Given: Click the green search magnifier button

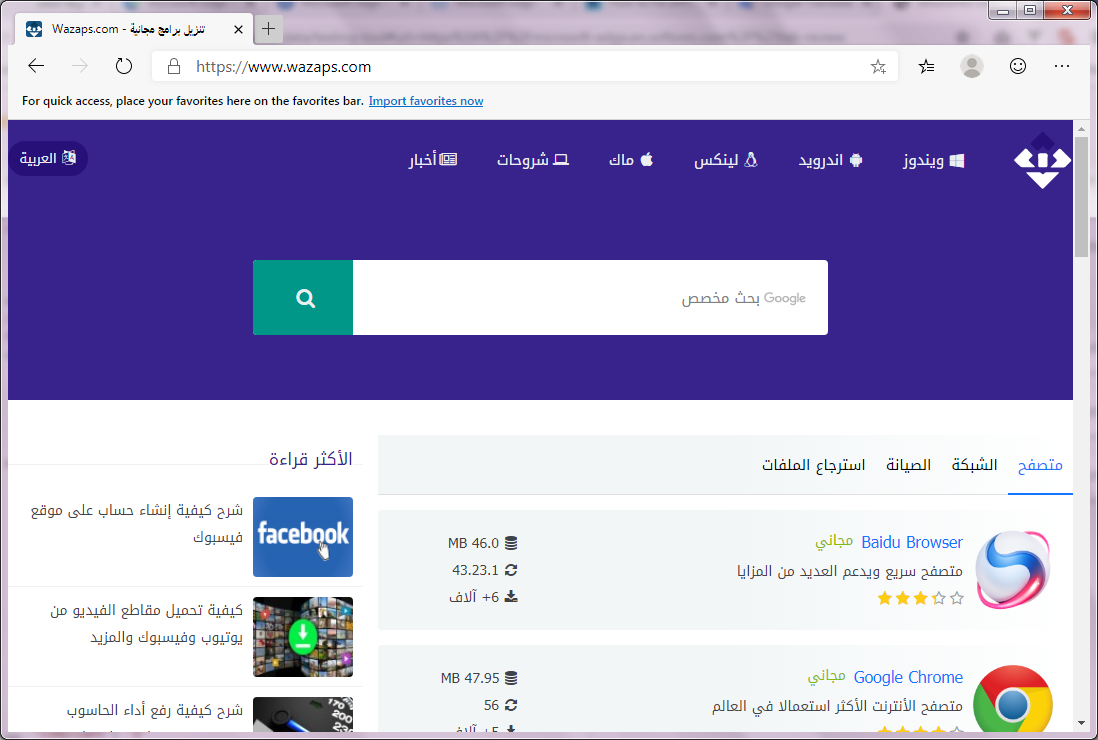Looking at the screenshot, I should coord(303,298).
